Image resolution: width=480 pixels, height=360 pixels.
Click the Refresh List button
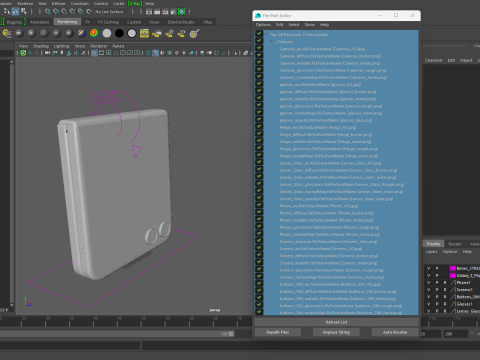click(336, 322)
